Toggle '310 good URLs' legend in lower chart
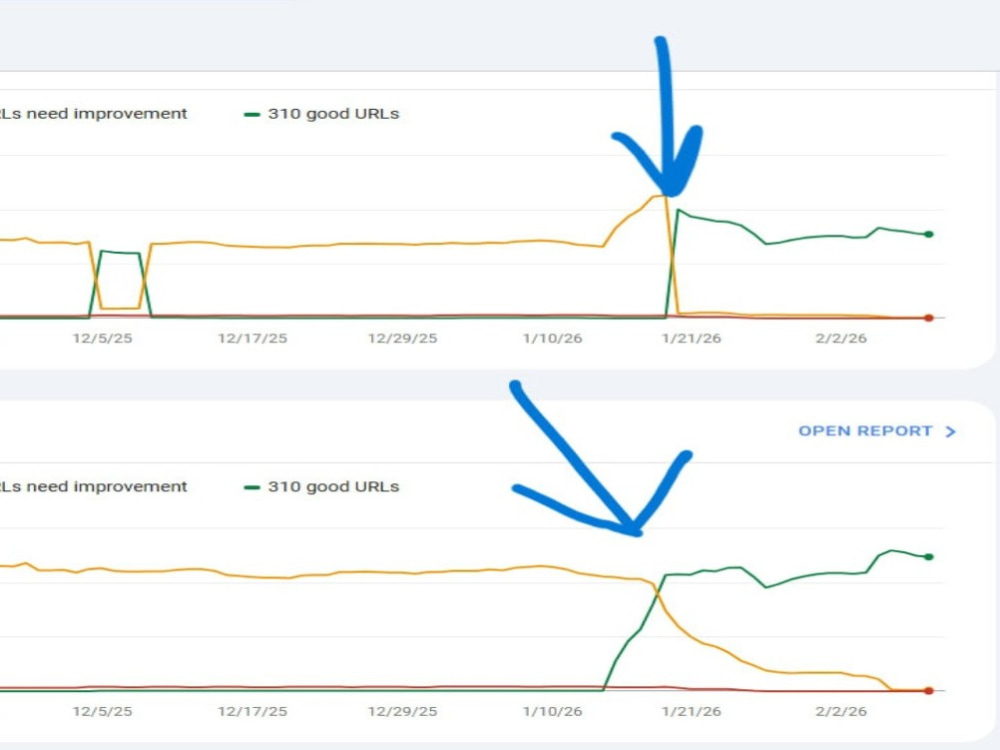This screenshot has width=1000, height=750. point(321,487)
